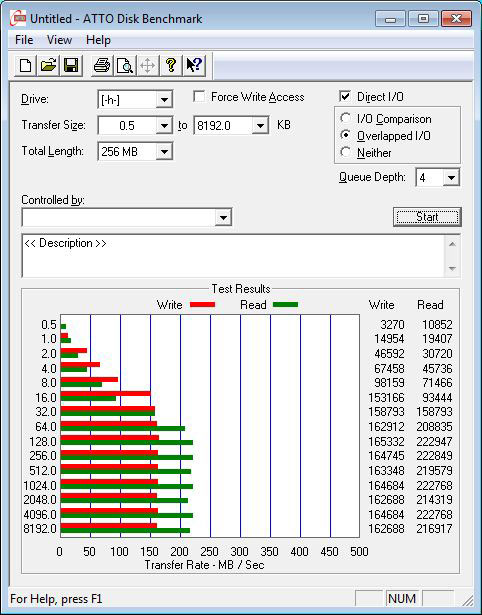Open the Controlled by combo box
The image size is (482, 615).
click(x=127, y=217)
